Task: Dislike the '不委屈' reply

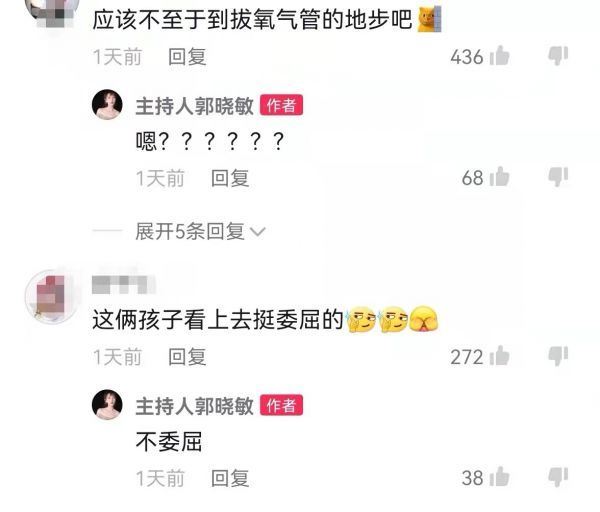Action: [558, 477]
